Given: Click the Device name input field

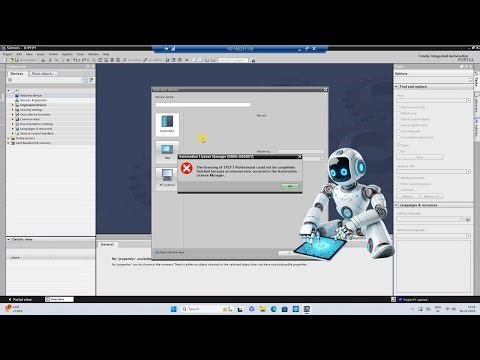Looking at the screenshot, I should [x=203, y=105].
